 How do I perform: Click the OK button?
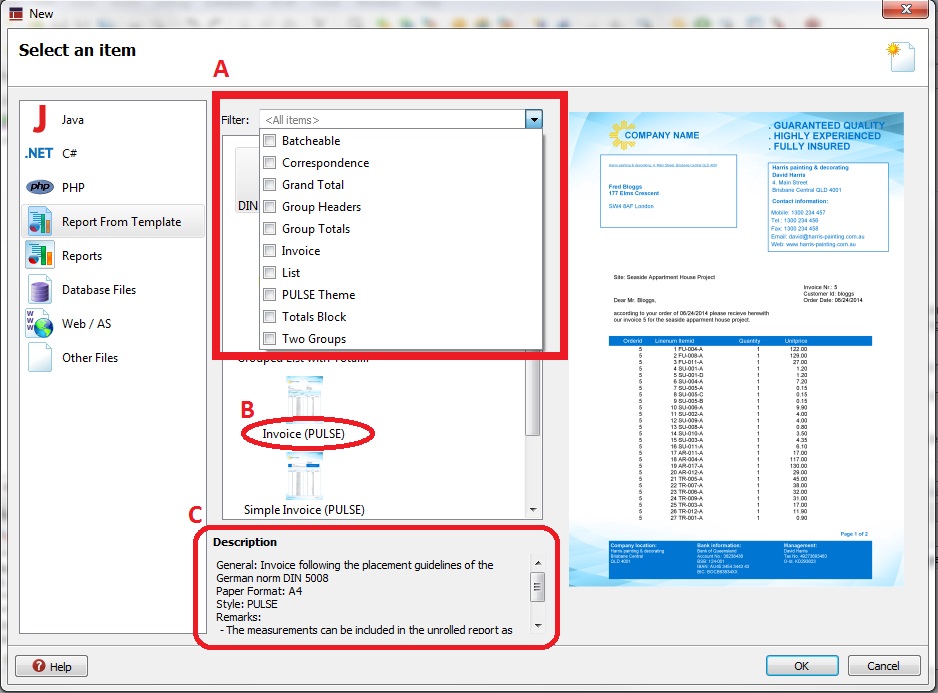coord(802,665)
